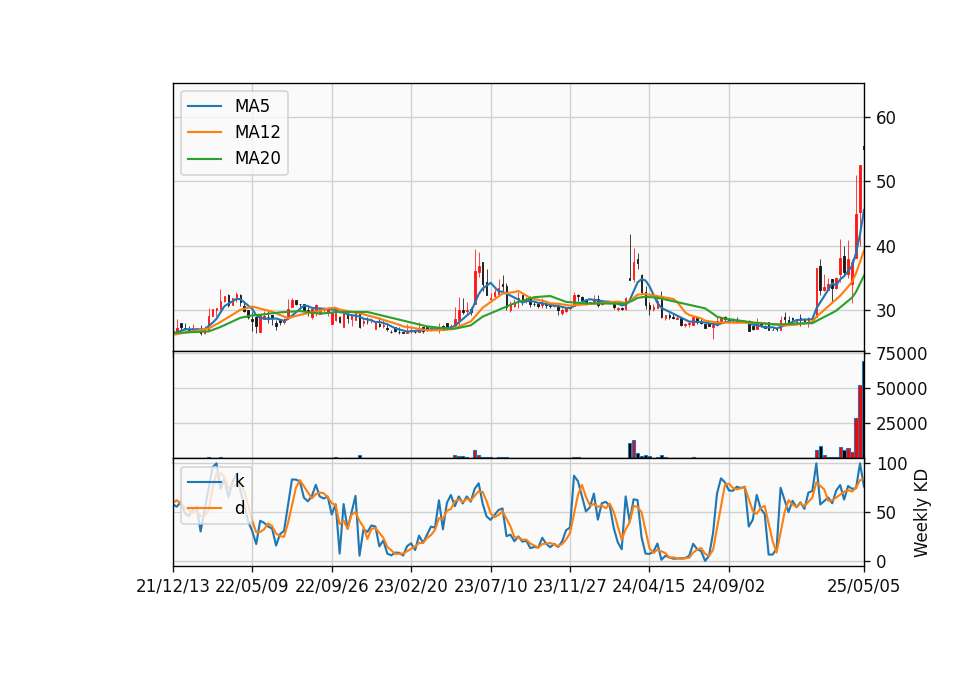
Task: Click the price axis value 50
Action: pos(886,182)
